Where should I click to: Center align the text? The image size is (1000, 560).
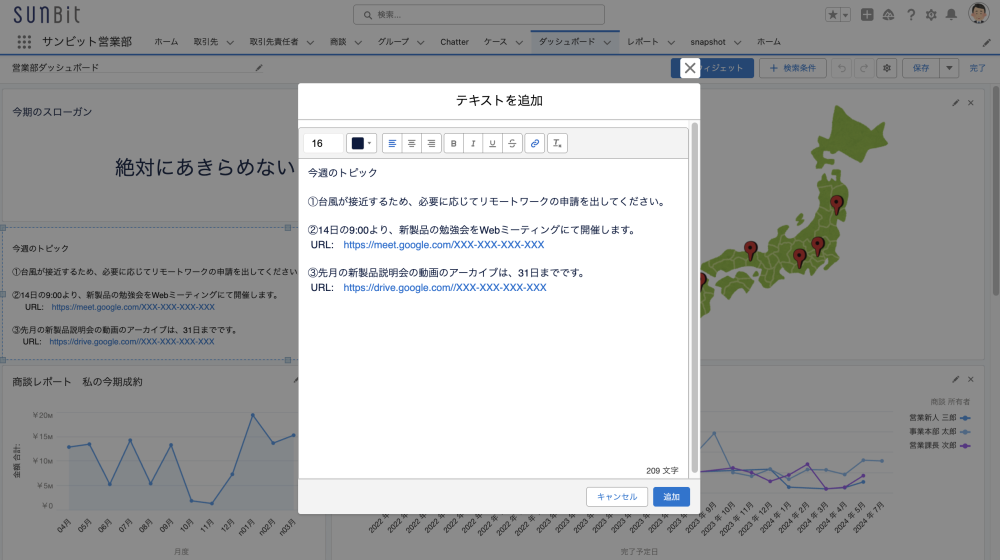coord(411,144)
